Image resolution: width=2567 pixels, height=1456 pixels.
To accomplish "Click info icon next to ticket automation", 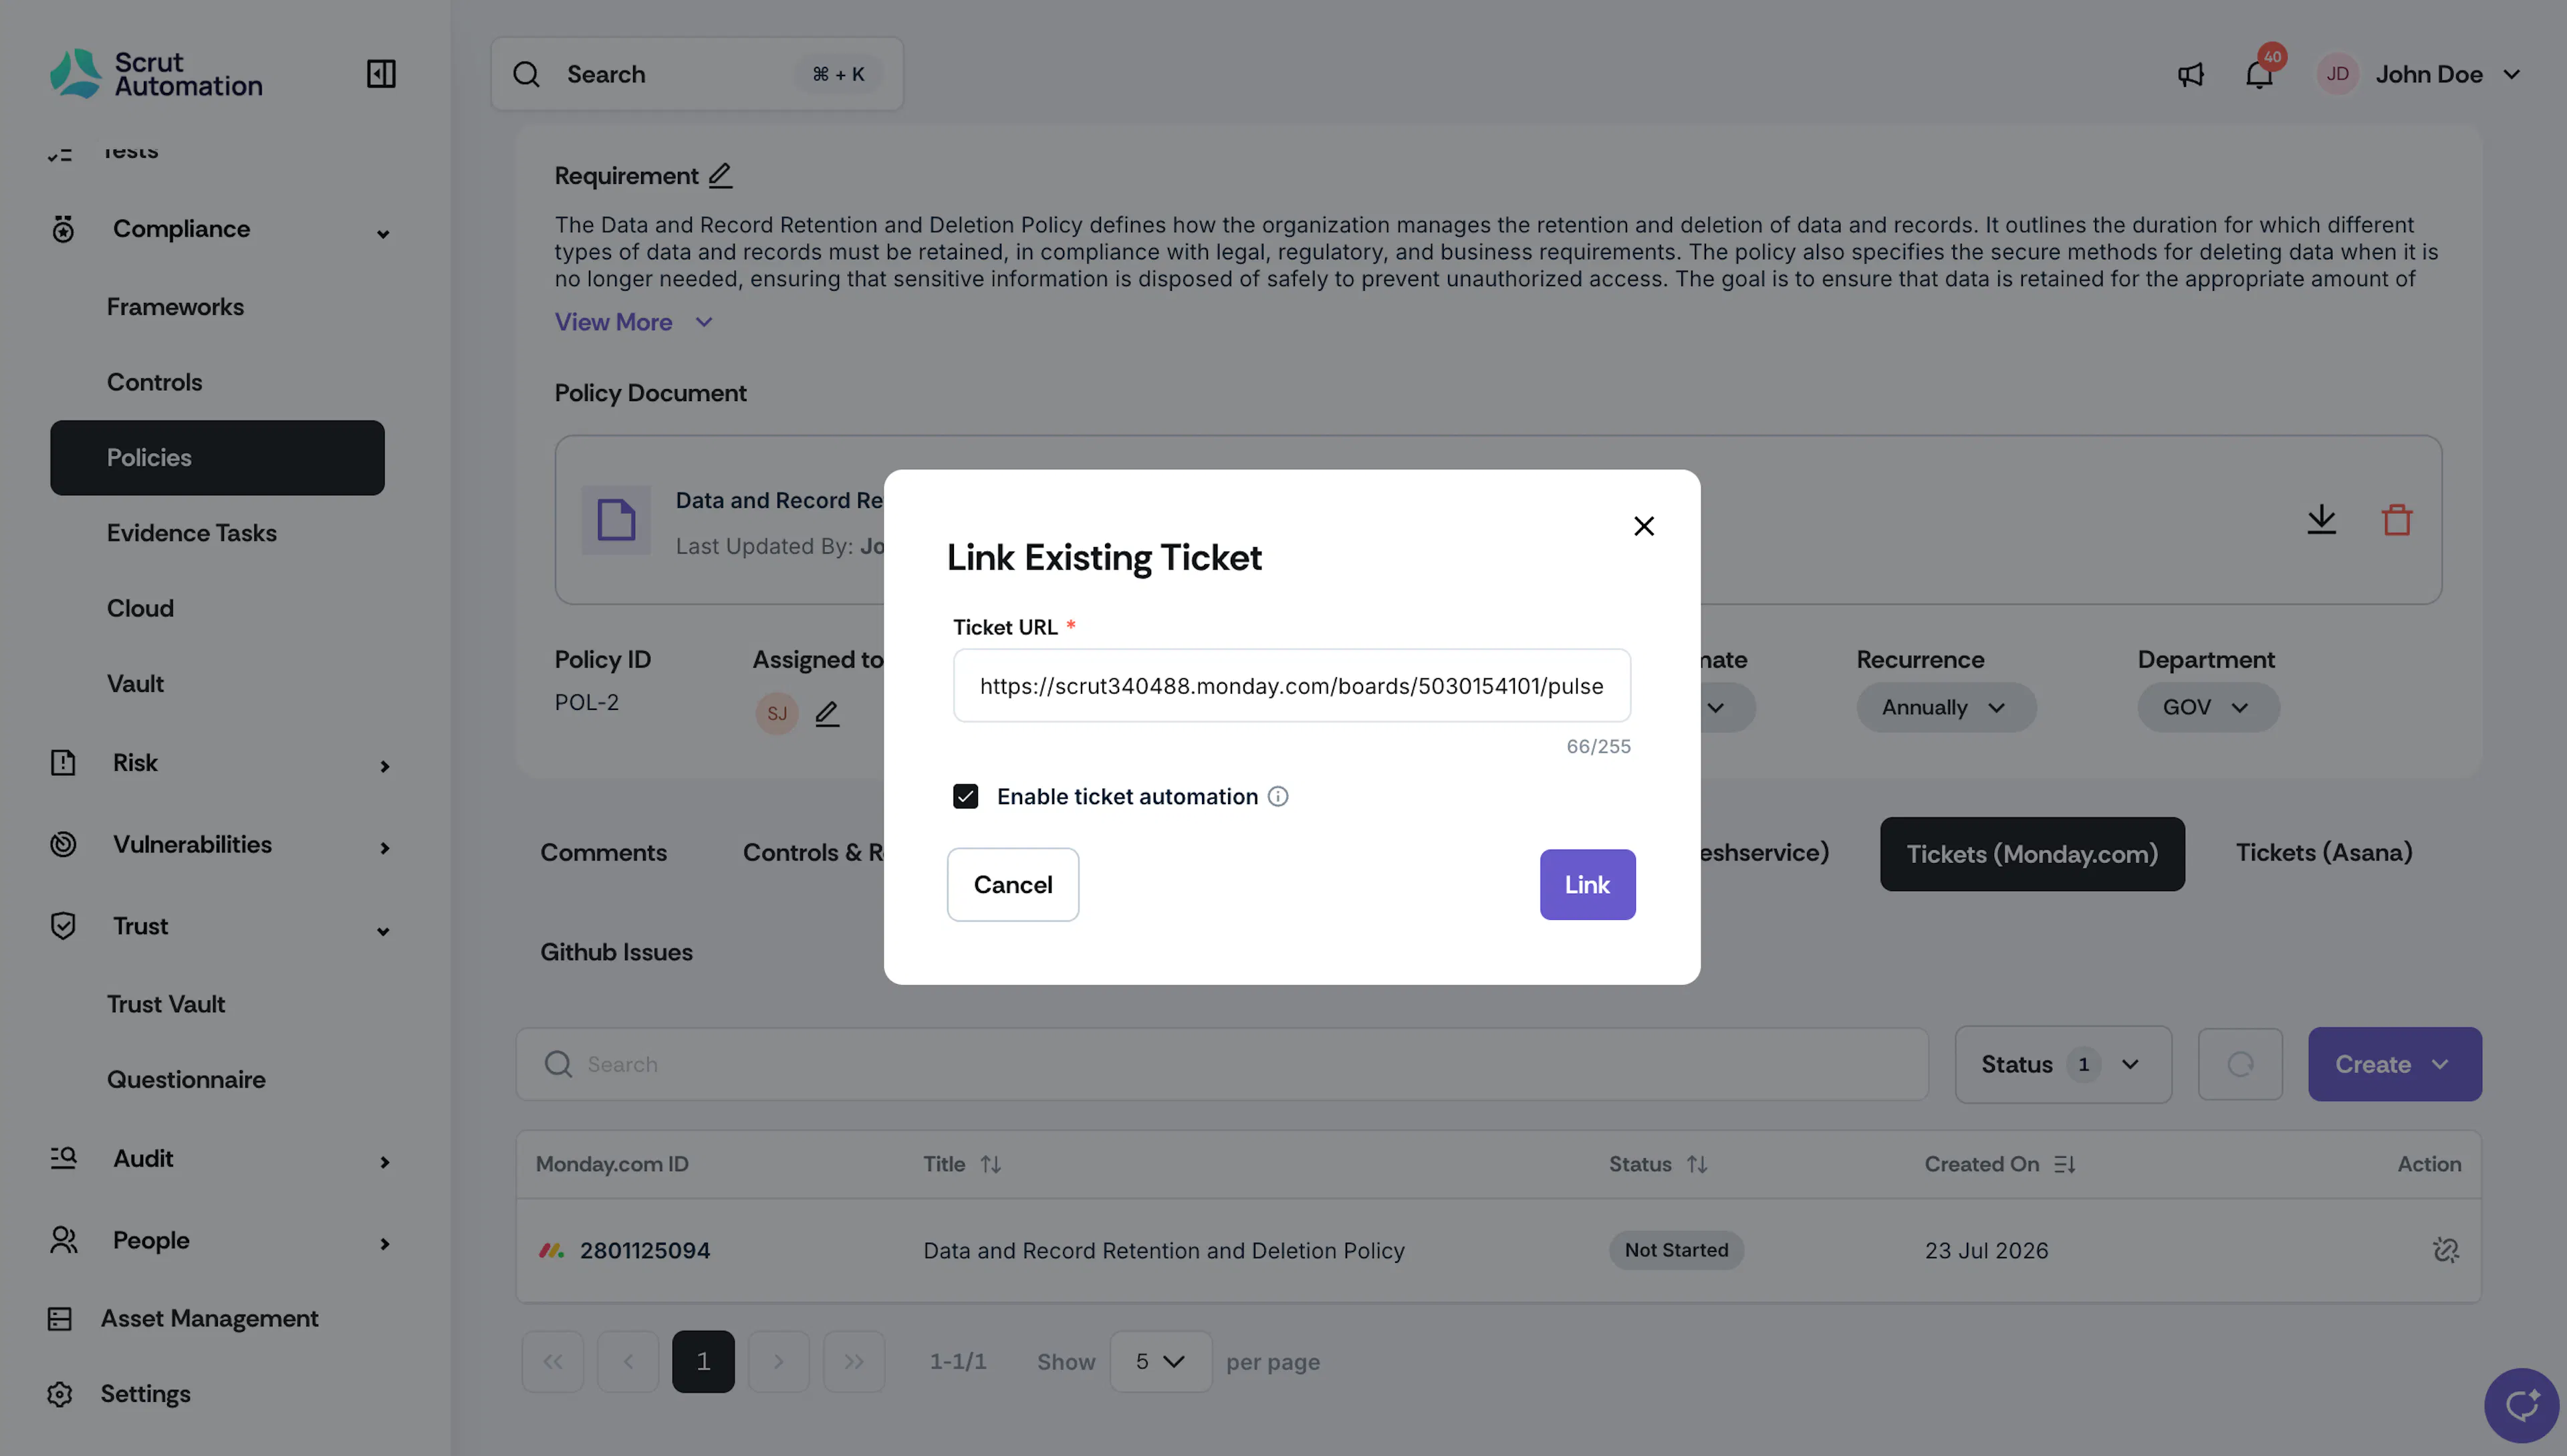I will click(1278, 797).
